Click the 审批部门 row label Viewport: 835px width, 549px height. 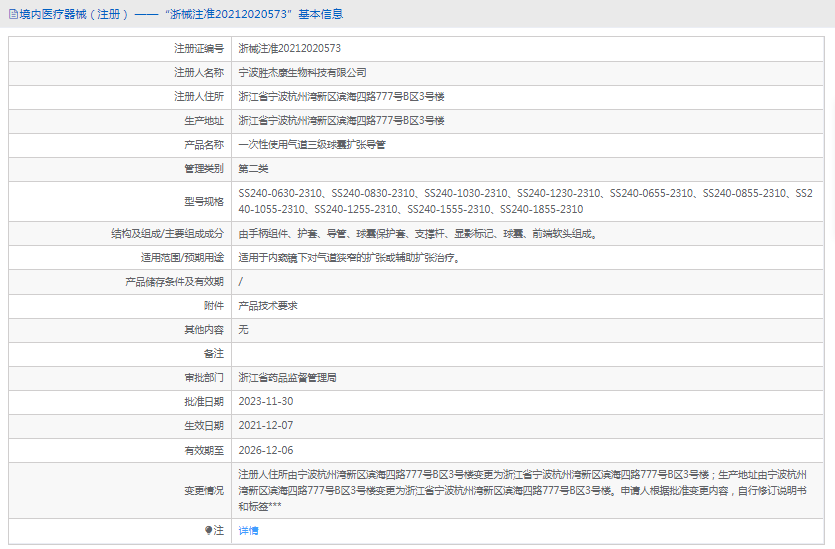click(204, 378)
